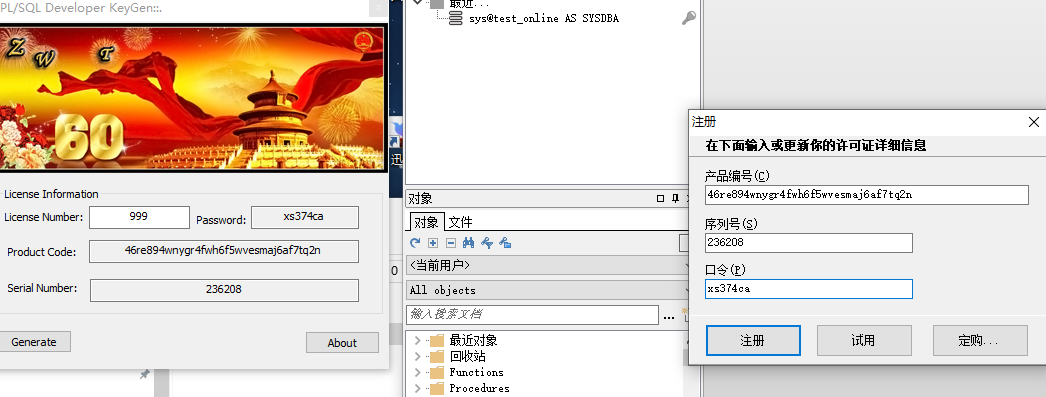Click the 口令(P) label

(725, 270)
